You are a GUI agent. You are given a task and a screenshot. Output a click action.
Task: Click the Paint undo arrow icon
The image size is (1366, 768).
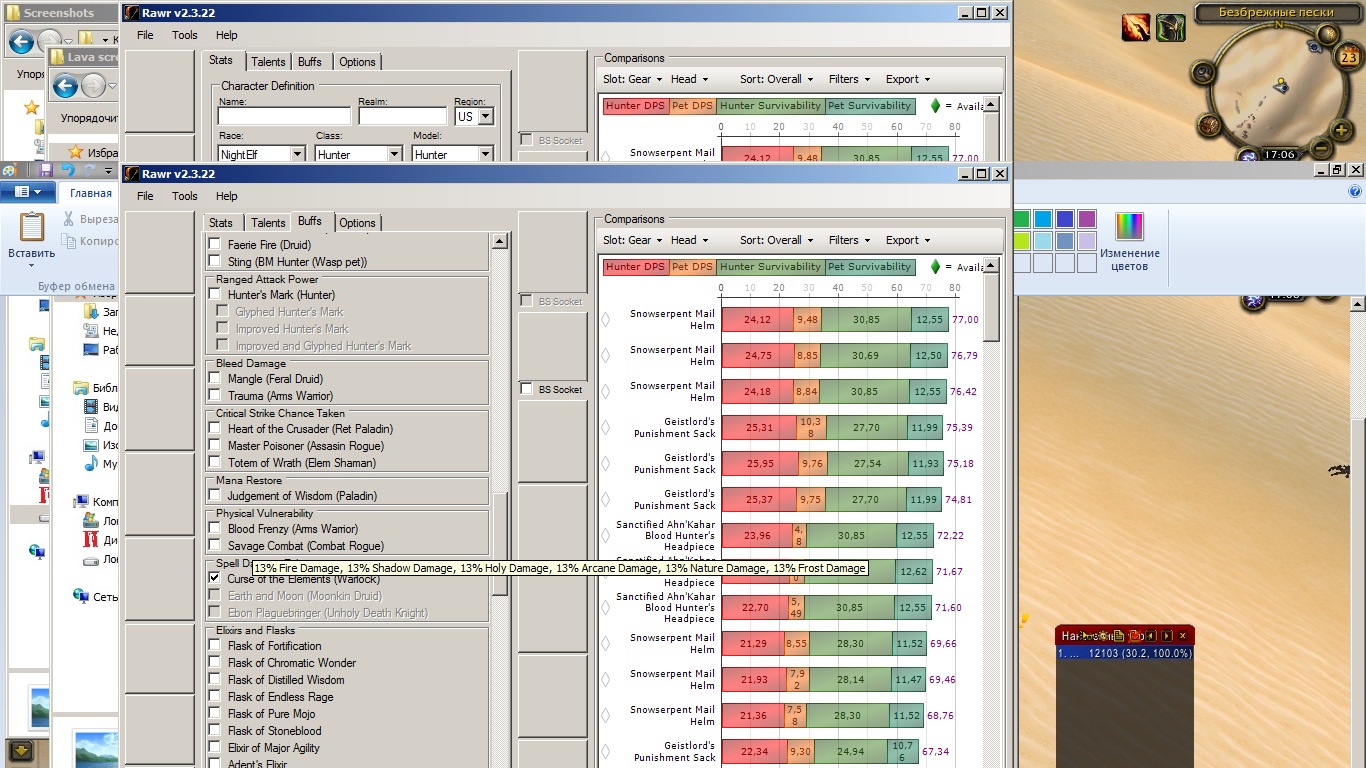(66, 171)
